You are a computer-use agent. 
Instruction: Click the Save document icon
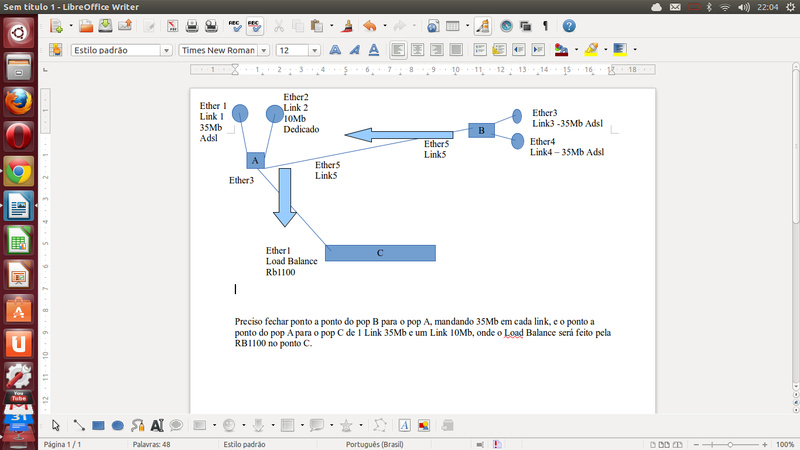click(104, 26)
